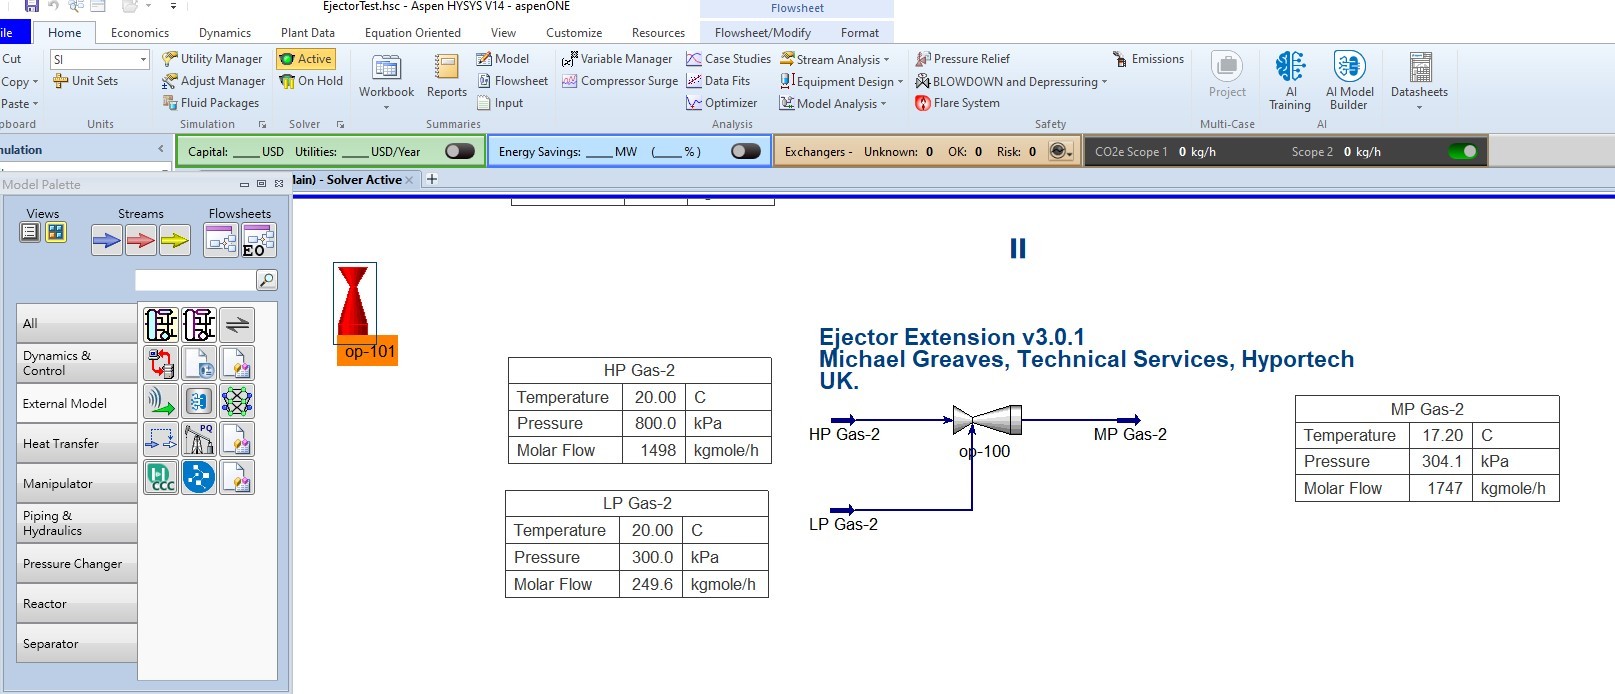Disable the CO2e Scope emissions switch
Screen dimensions: 1615x694
(x=1462, y=151)
